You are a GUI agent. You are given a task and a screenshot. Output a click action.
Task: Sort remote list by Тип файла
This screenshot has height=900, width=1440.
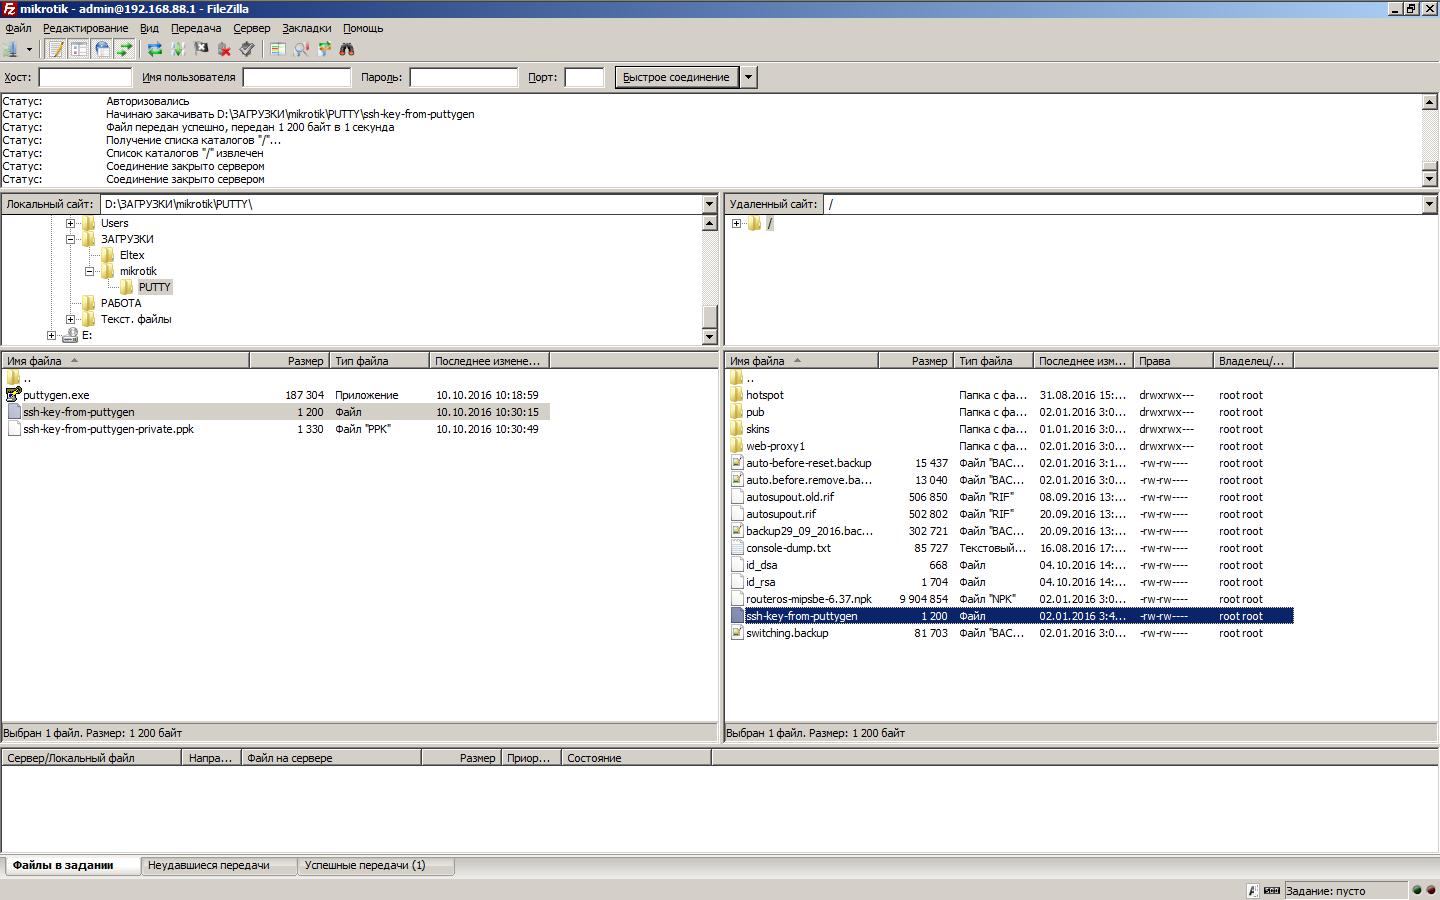(x=993, y=361)
